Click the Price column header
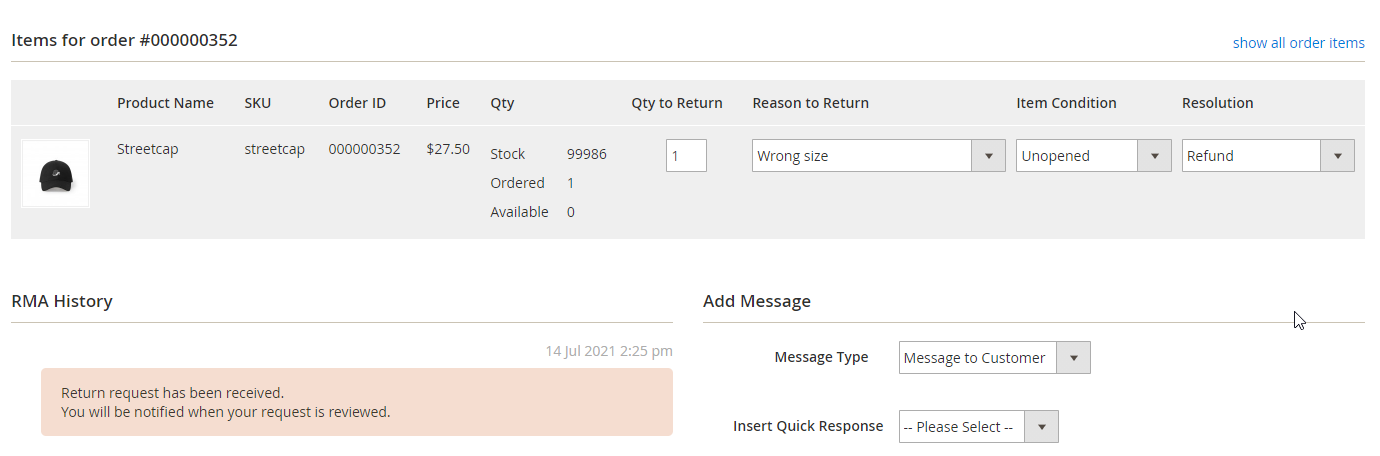Image resolution: width=1380 pixels, height=456 pixels. pyautogui.click(x=443, y=103)
